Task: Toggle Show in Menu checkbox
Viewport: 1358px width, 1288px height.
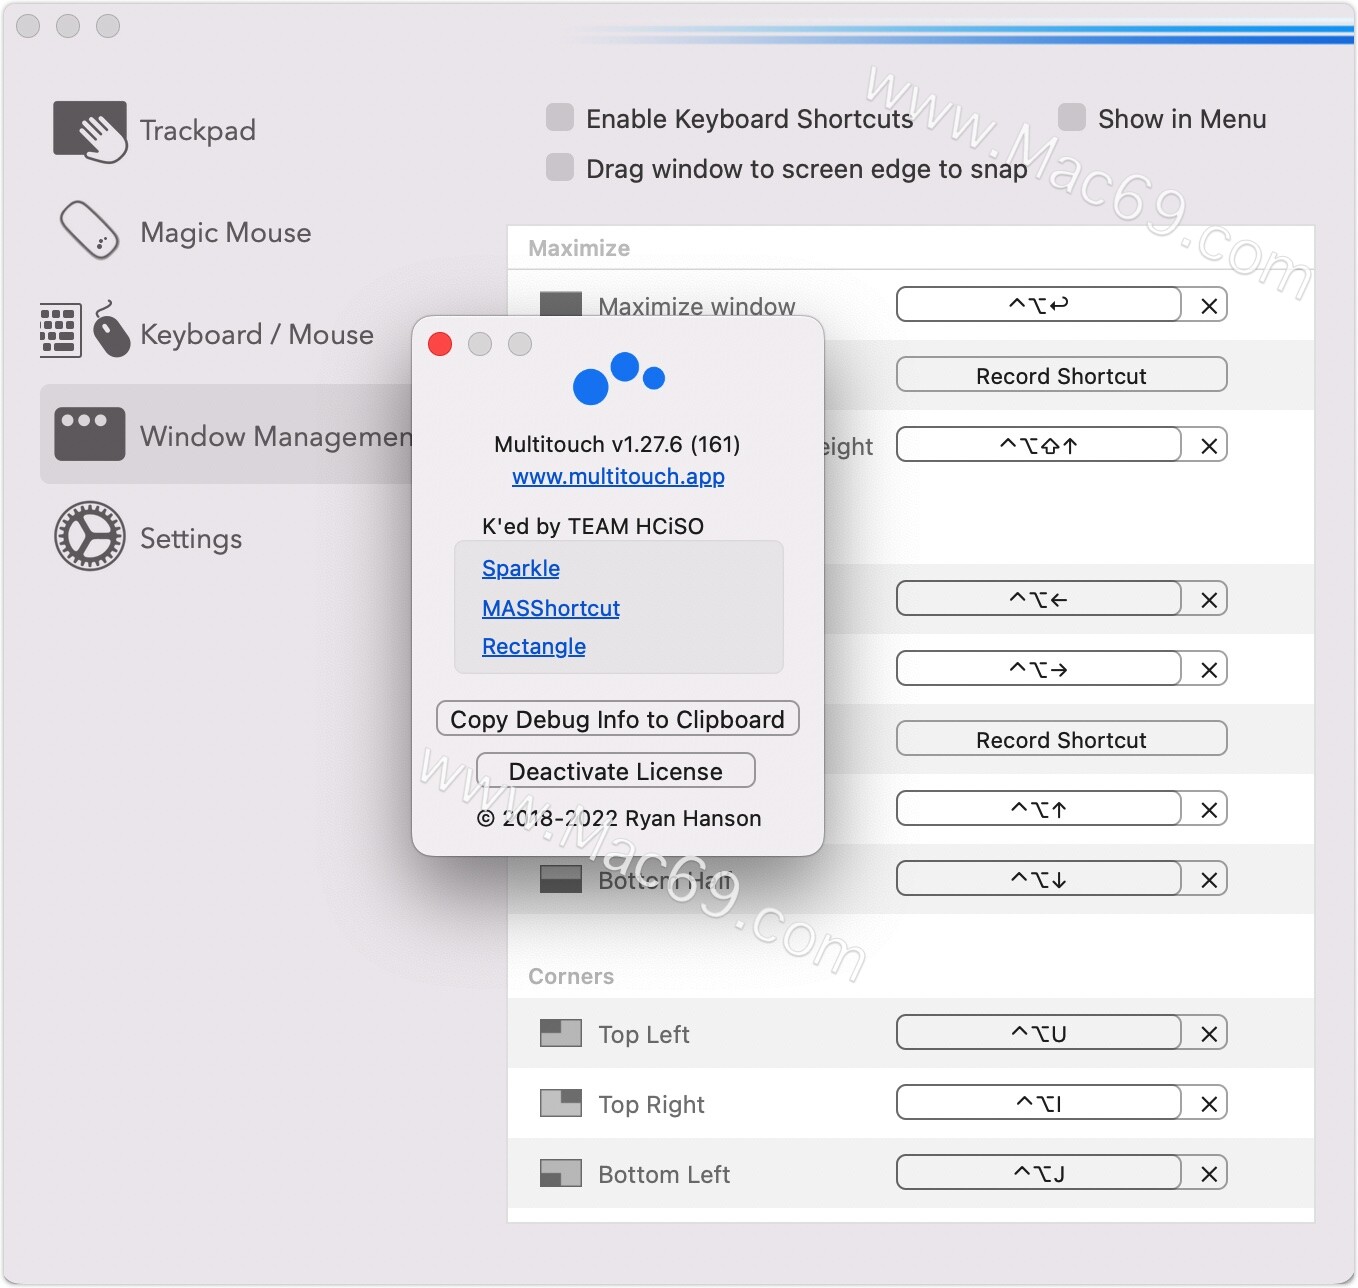Action: click(1072, 117)
